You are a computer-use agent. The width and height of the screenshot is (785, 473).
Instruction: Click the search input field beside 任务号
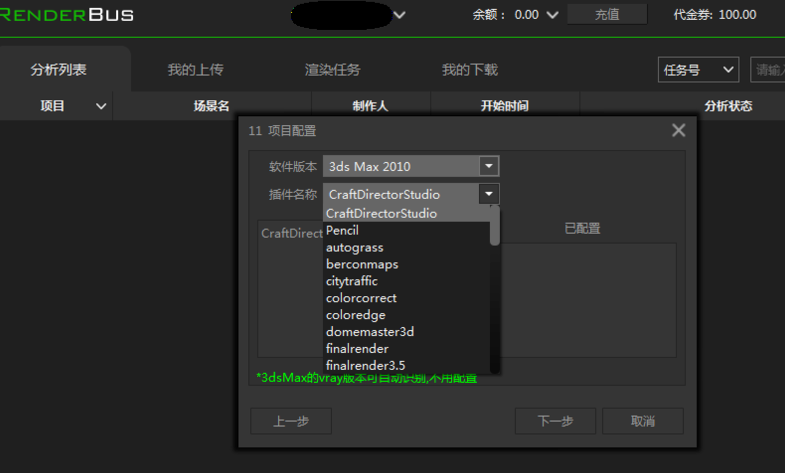pyautogui.click(x=768, y=70)
